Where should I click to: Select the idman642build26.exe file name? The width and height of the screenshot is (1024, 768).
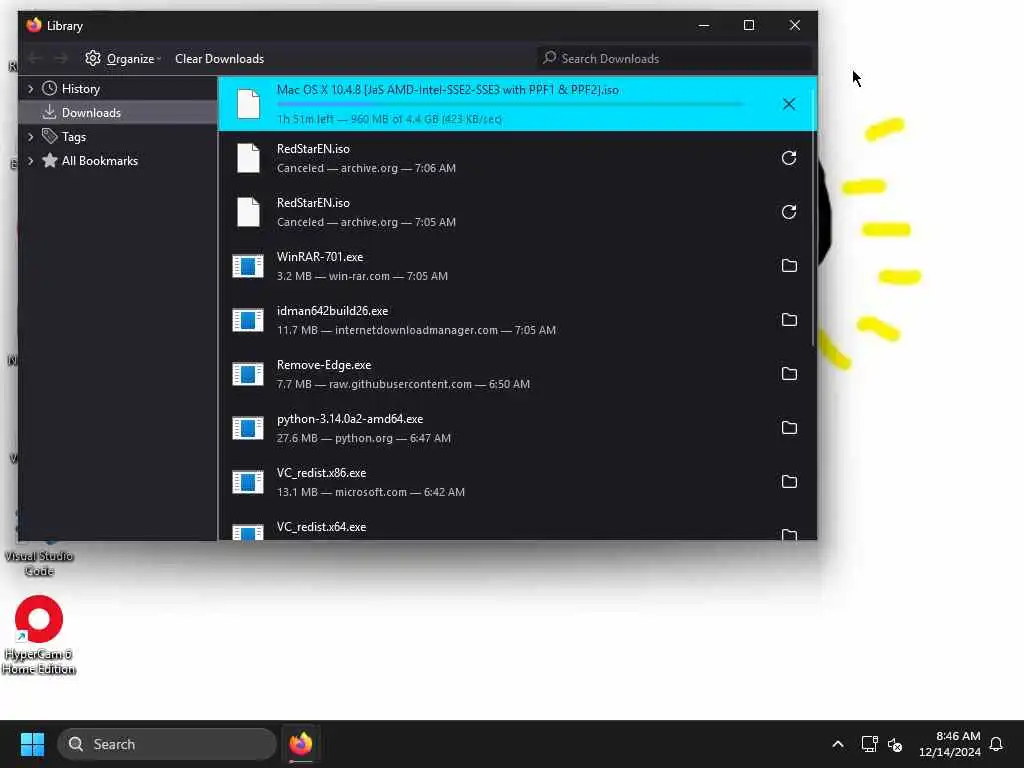click(x=332, y=311)
